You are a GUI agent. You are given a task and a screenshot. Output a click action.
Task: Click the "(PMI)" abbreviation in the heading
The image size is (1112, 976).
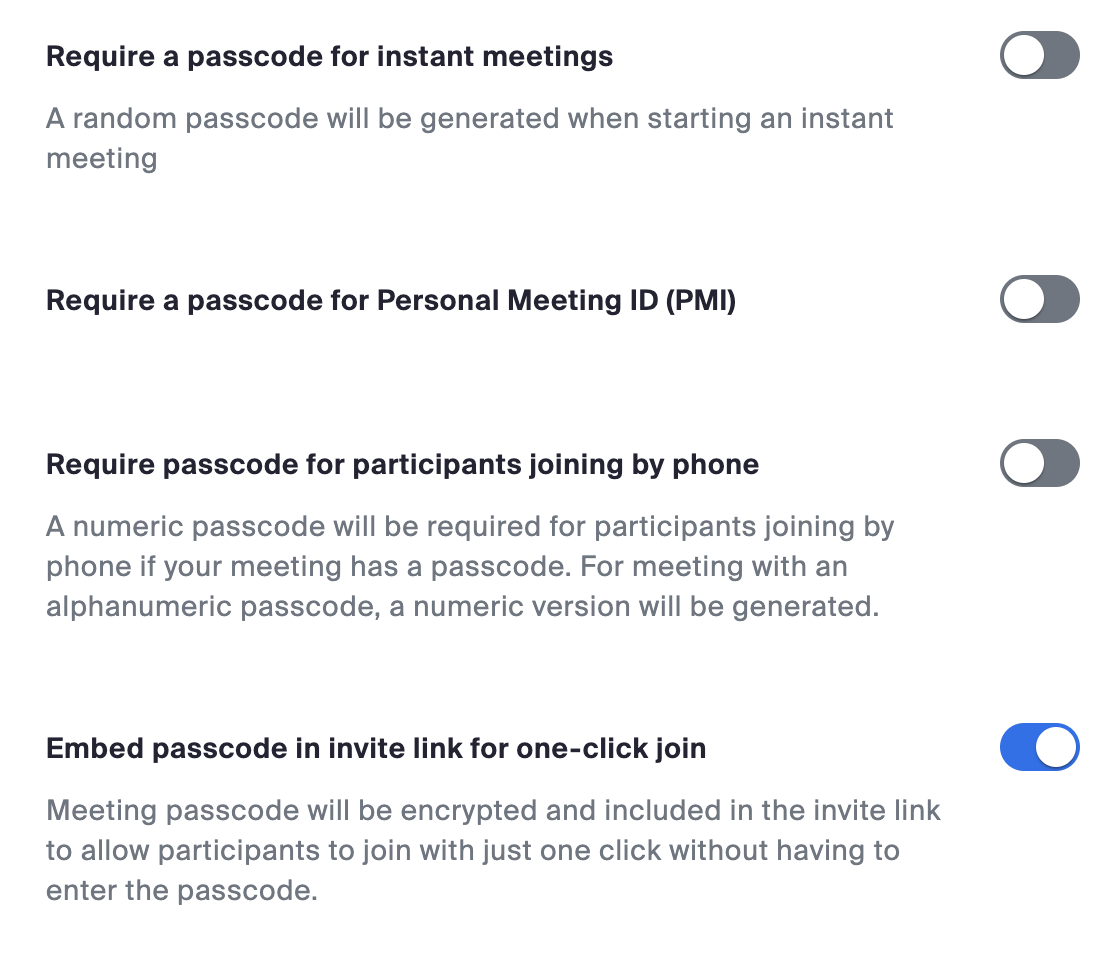701,300
